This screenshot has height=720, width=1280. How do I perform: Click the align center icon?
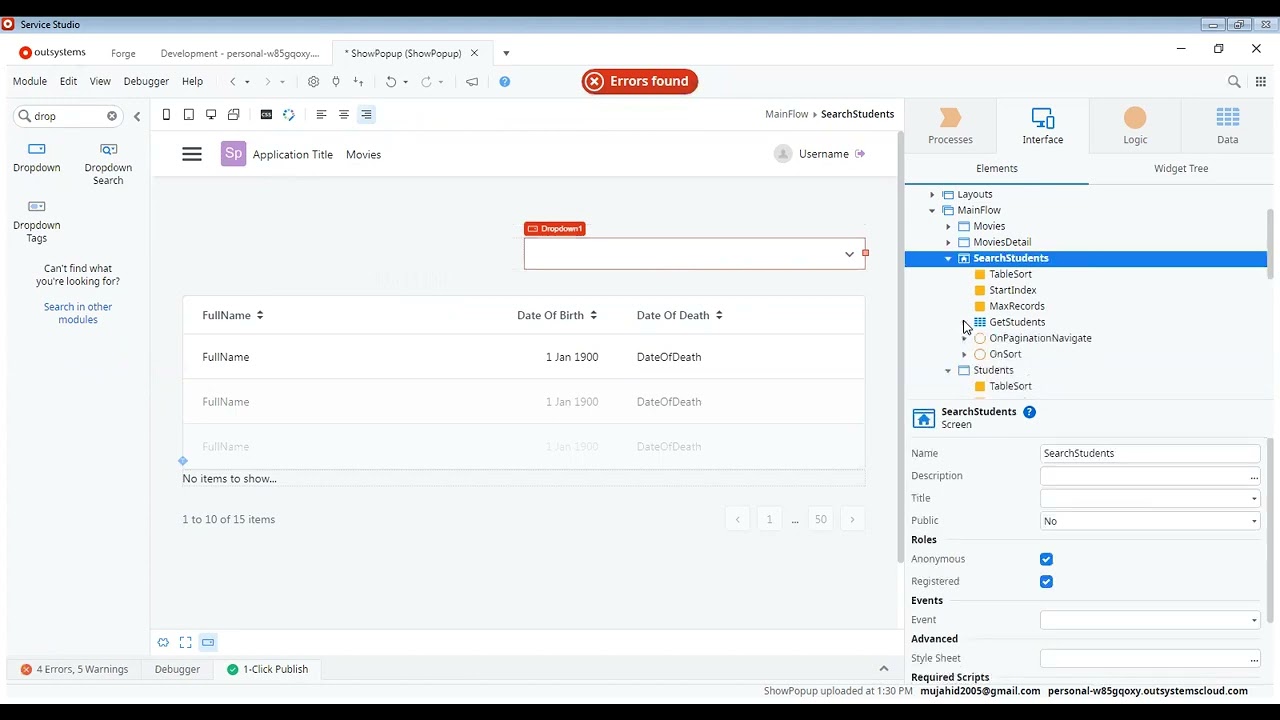pos(344,115)
